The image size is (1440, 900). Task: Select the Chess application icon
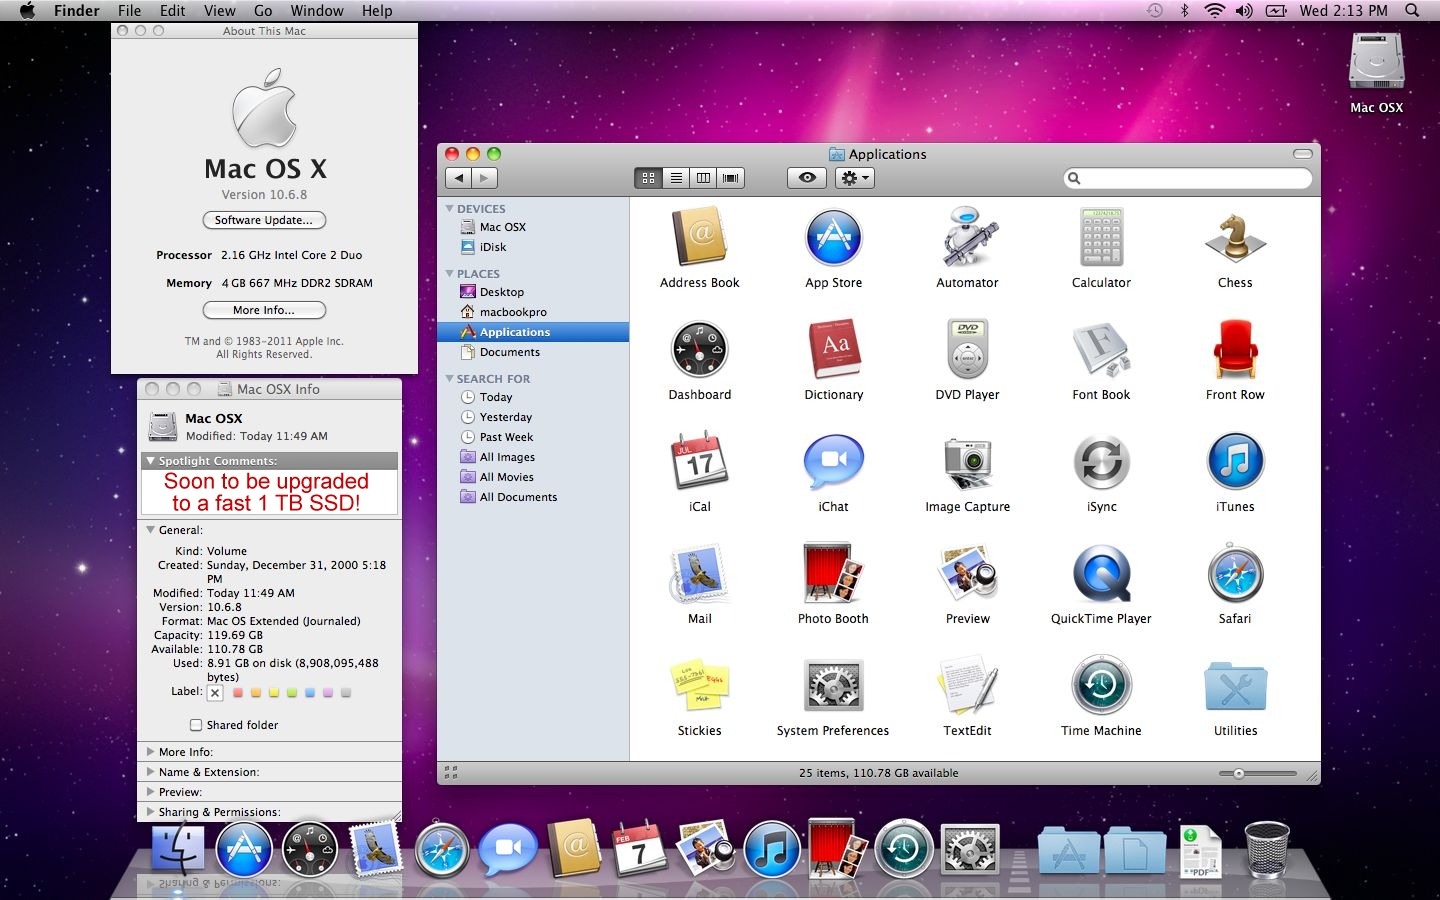point(1235,238)
